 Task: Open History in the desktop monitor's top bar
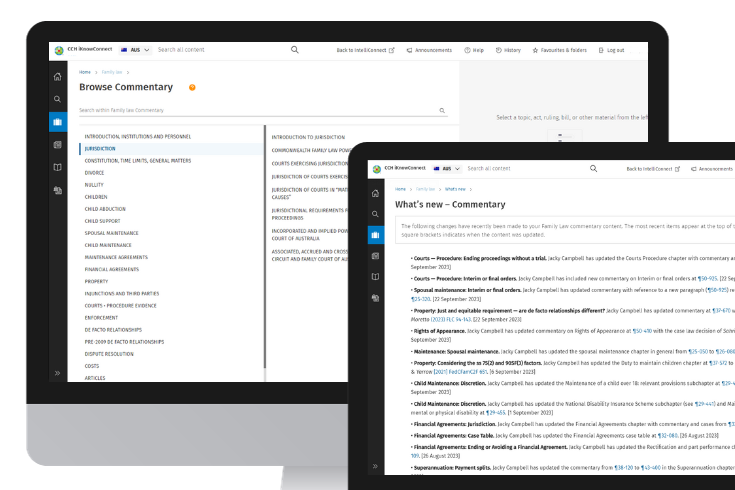coord(507,49)
